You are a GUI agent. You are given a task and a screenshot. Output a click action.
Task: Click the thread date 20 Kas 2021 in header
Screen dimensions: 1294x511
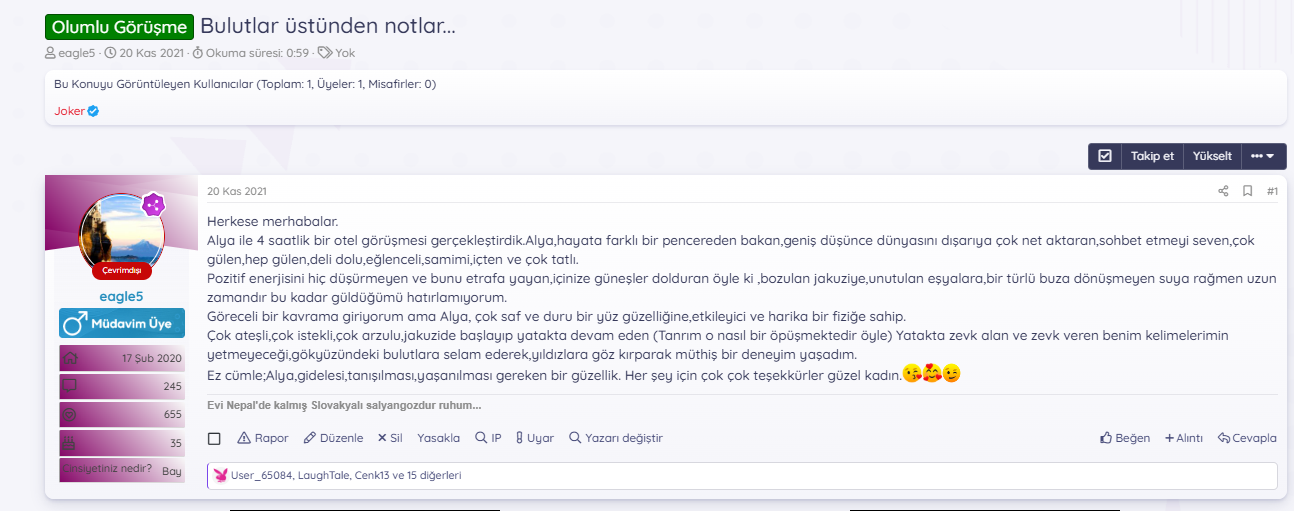click(x=150, y=53)
